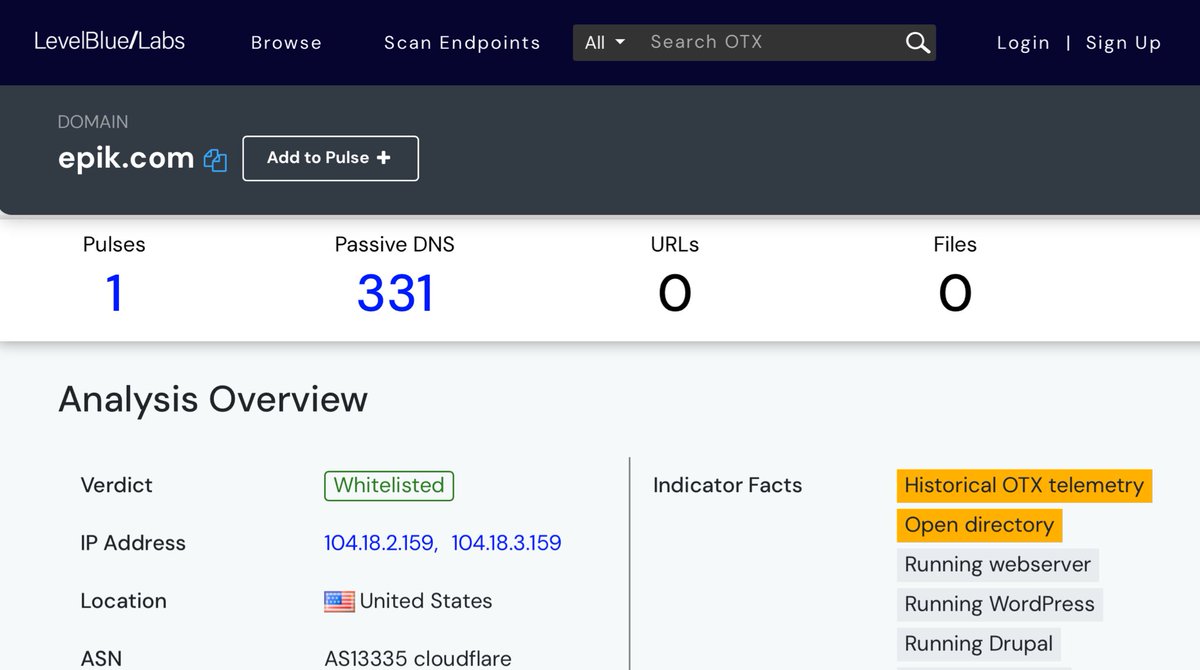1200x670 pixels.
Task: Open IP address 104.18.2.159
Action: [x=379, y=543]
